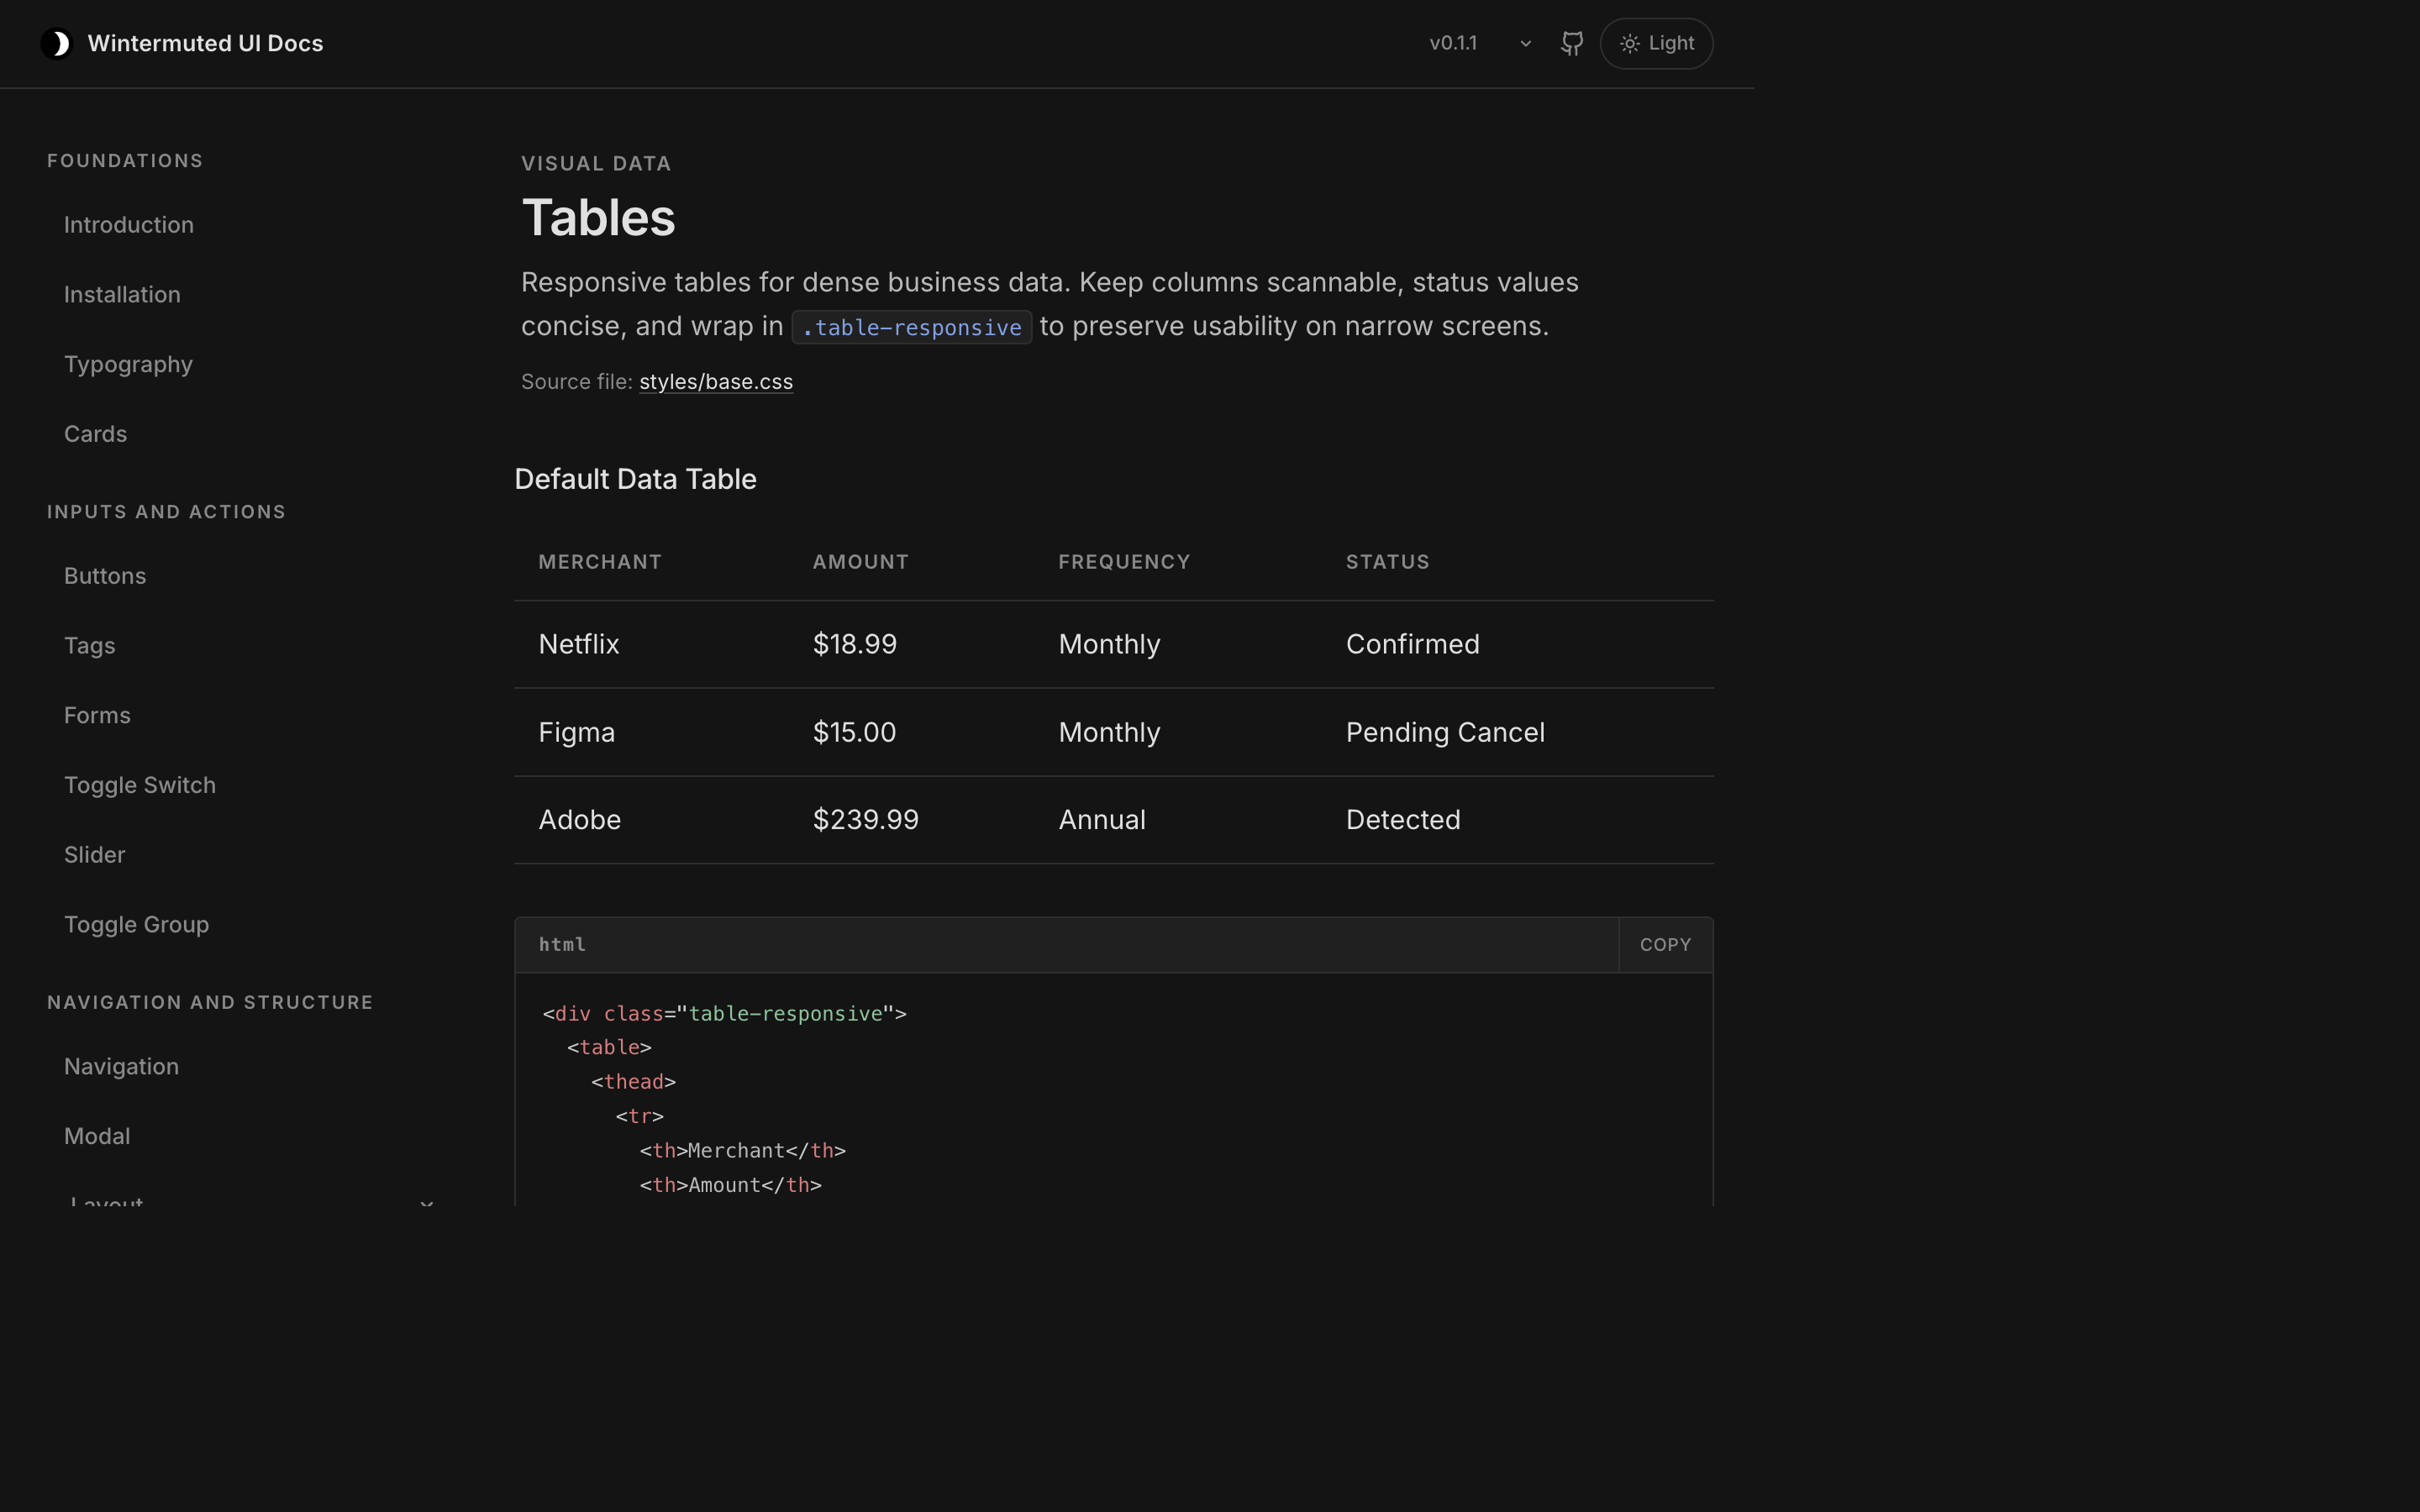Open Installation in the sidebar
2420x1512 pixels.
point(122,295)
